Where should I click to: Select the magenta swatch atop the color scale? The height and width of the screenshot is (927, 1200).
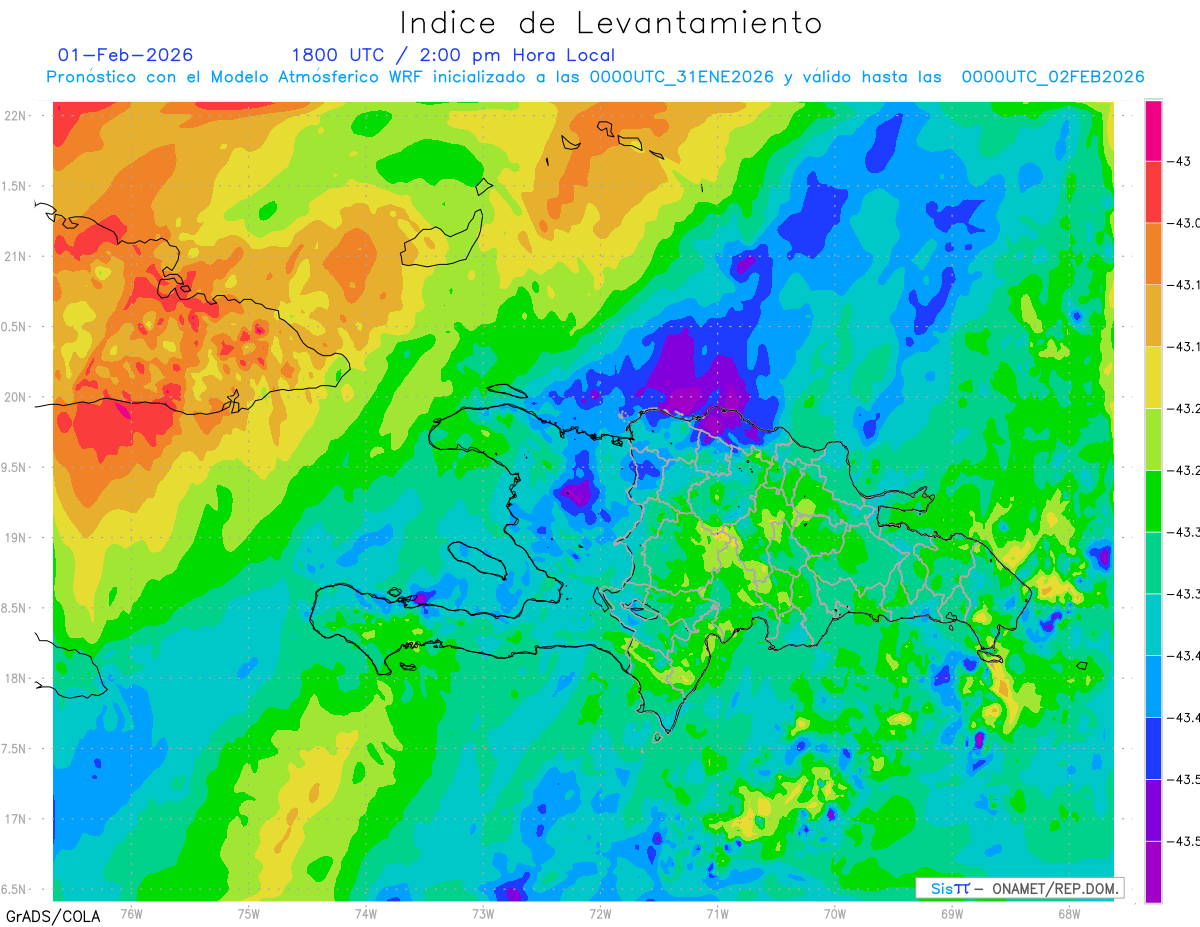pyautogui.click(x=1153, y=130)
